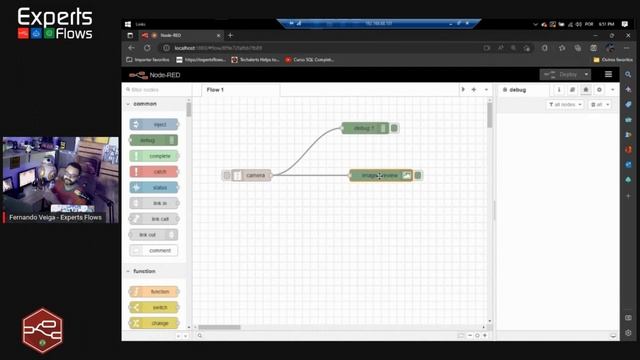Image resolution: width=640 pixels, height=360 pixels.
Task: Open the Edge sidebar search icon
Action: click(628, 74)
